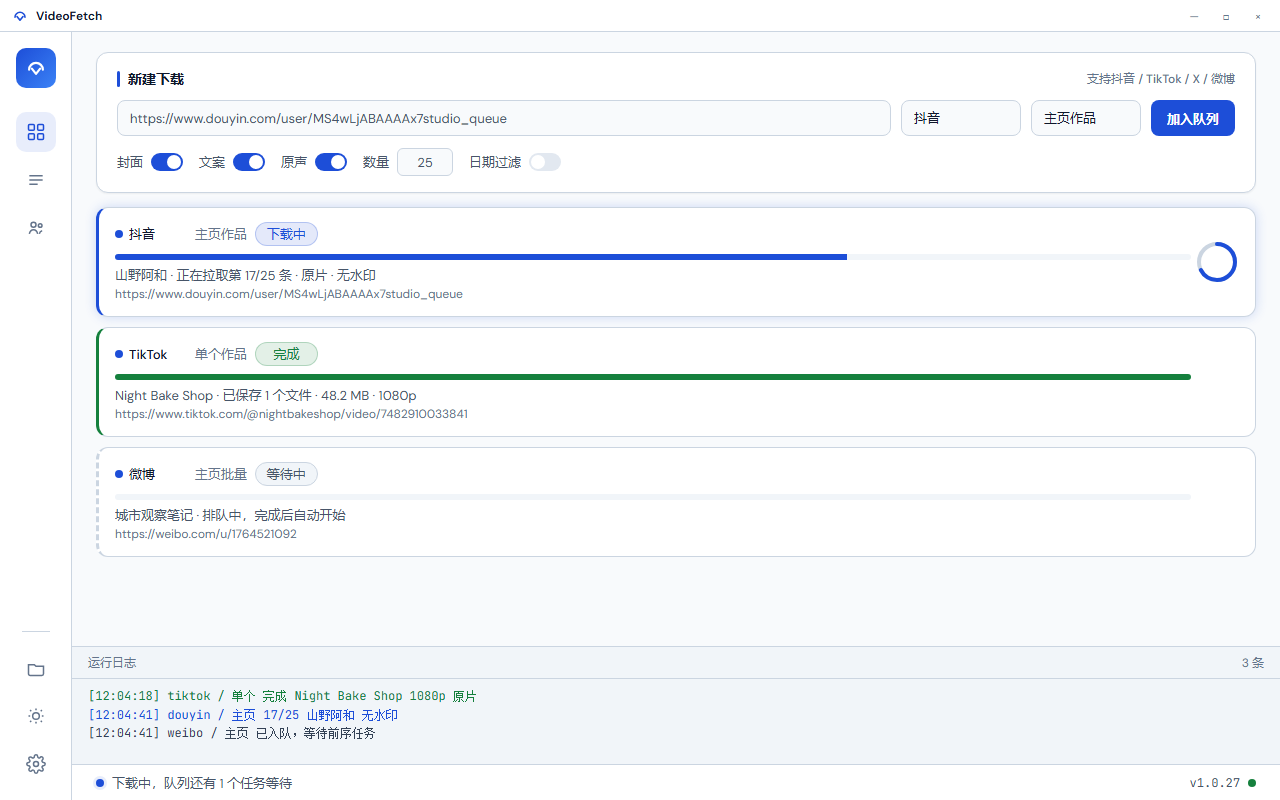This screenshot has width=1280, height=800.
Task: Click the status bar 下载中 message
Action: [x=202, y=783]
